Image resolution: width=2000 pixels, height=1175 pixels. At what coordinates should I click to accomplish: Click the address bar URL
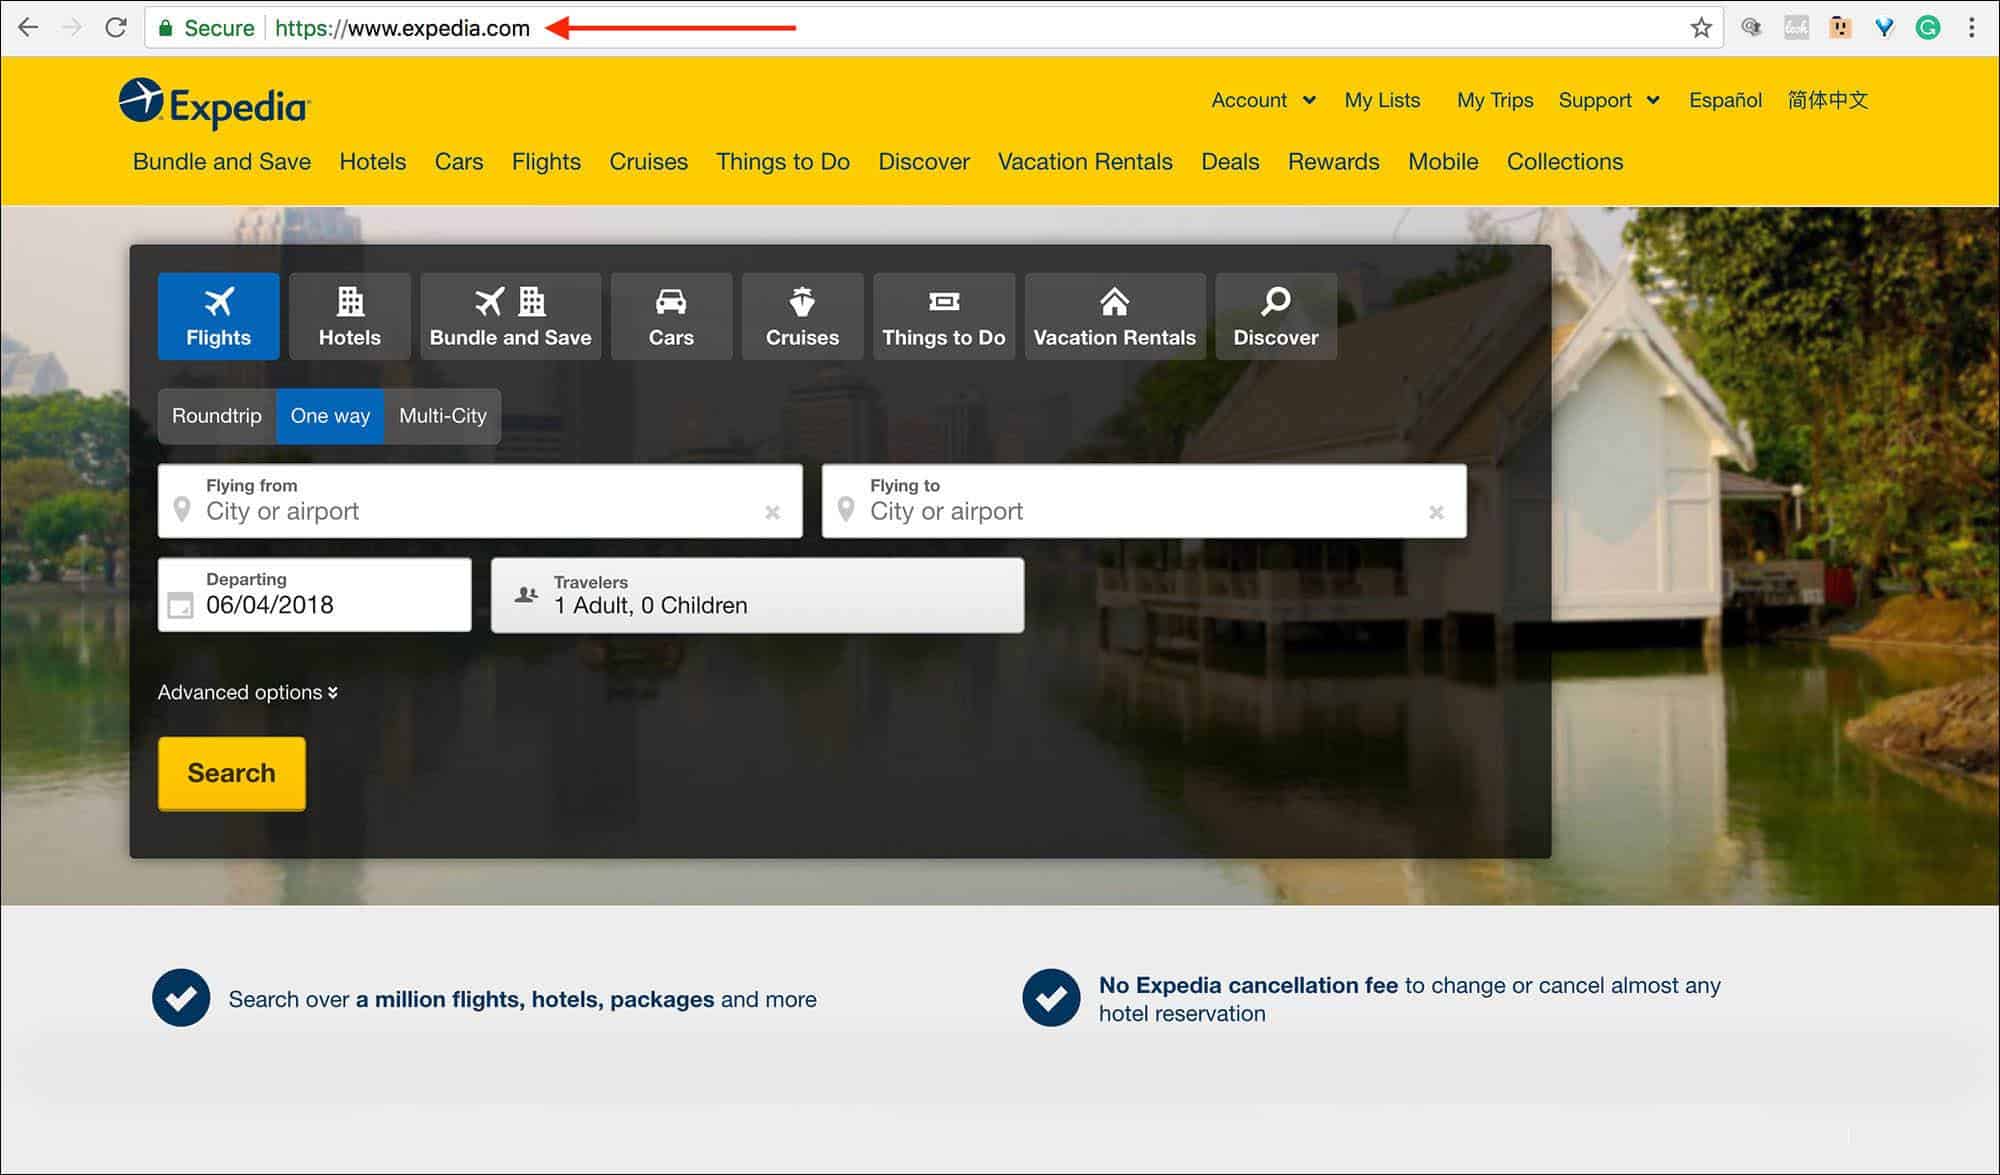tap(402, 28)
